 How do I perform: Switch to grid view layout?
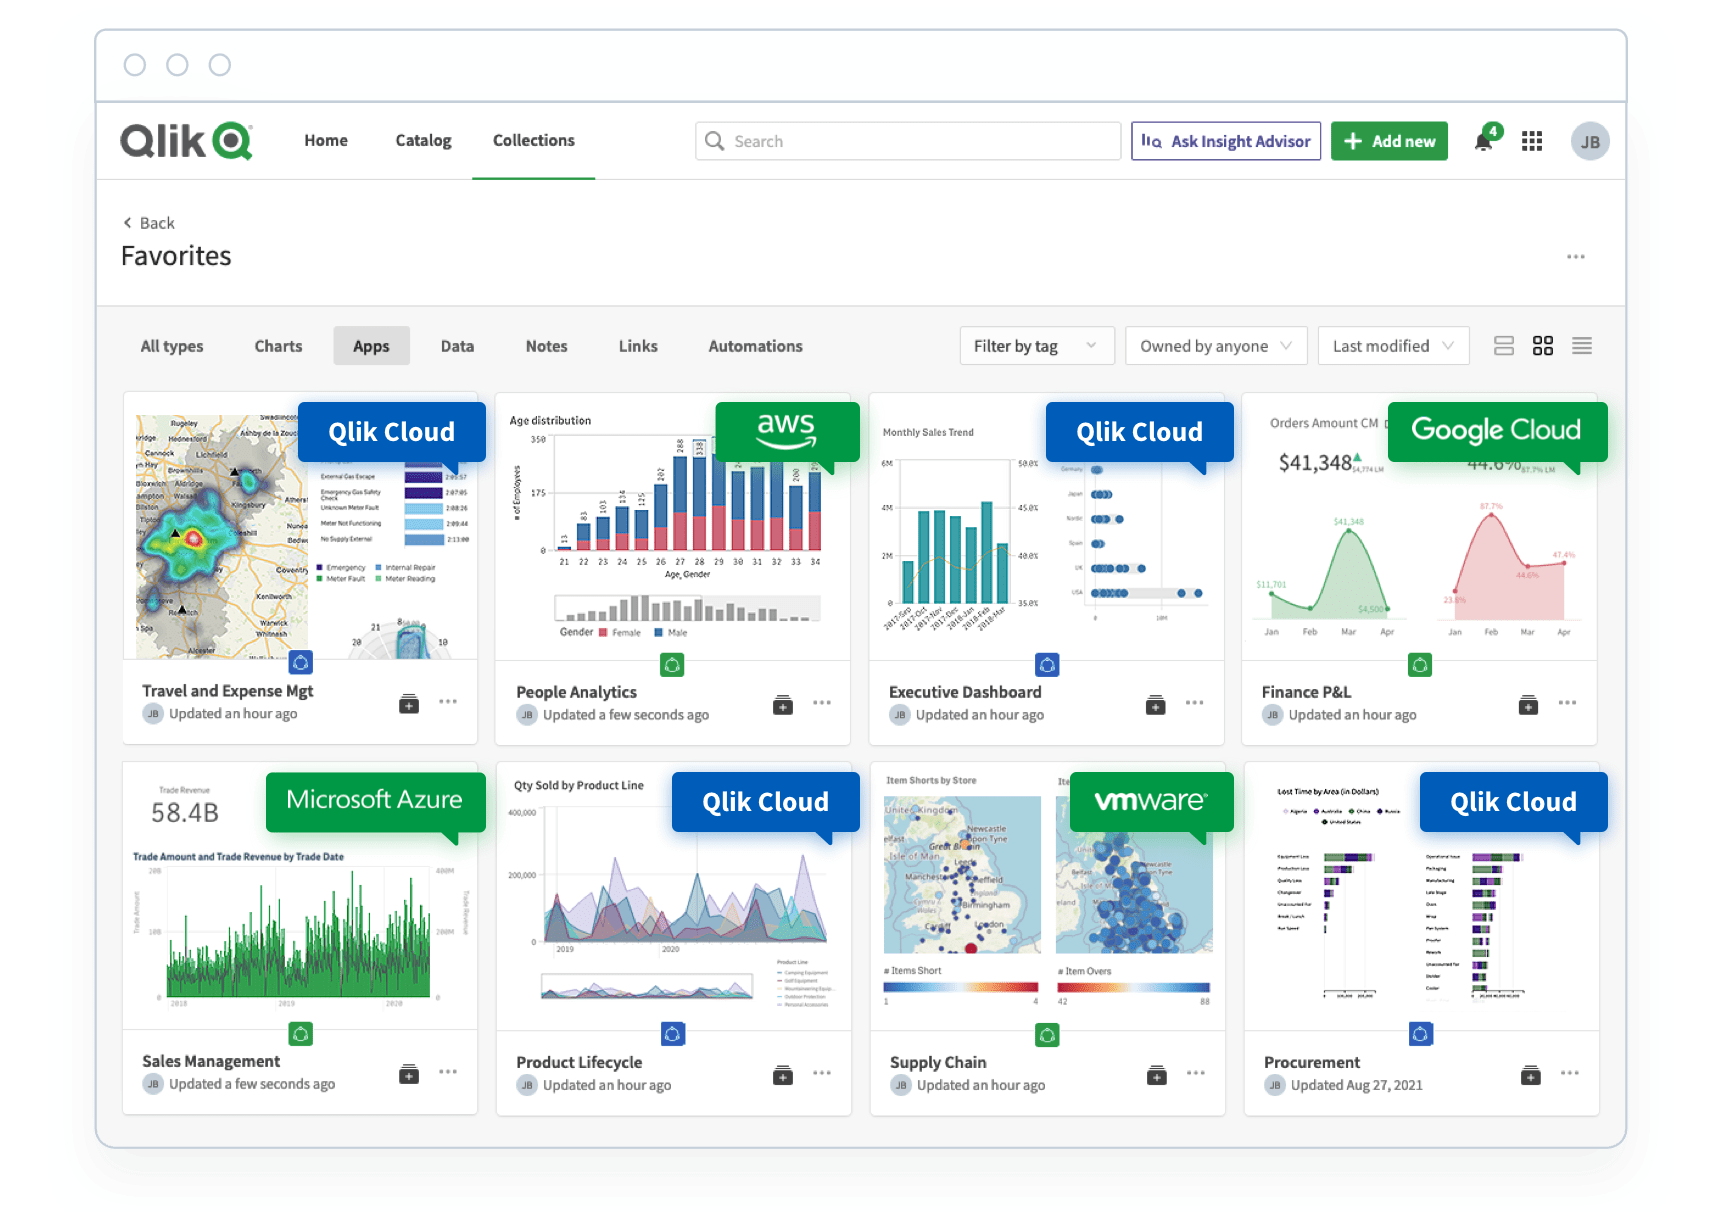(1543, 346)
